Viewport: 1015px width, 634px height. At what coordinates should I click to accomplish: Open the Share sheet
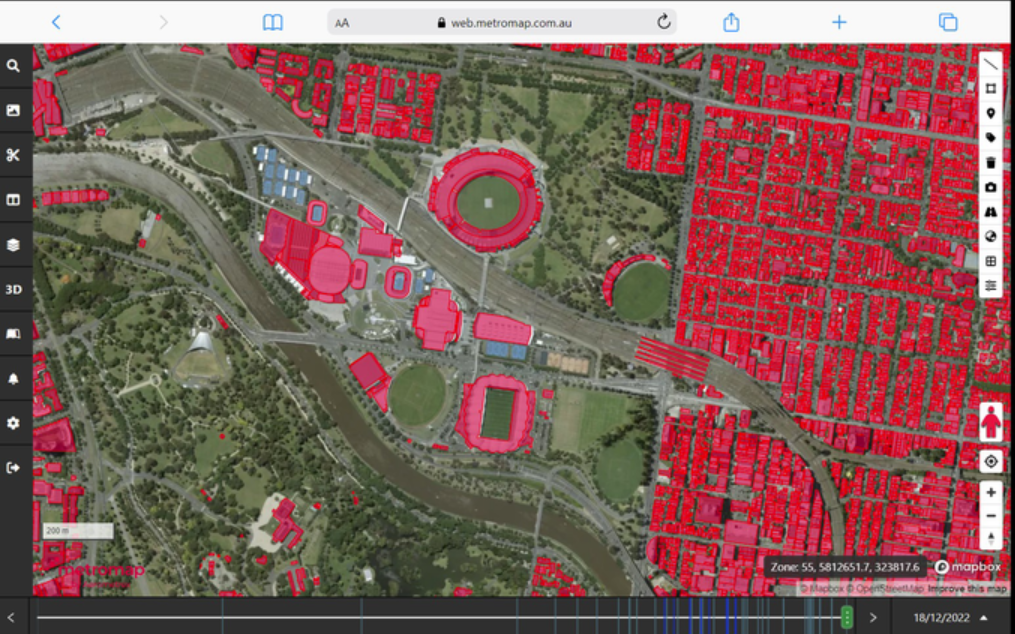click(730, 20)
